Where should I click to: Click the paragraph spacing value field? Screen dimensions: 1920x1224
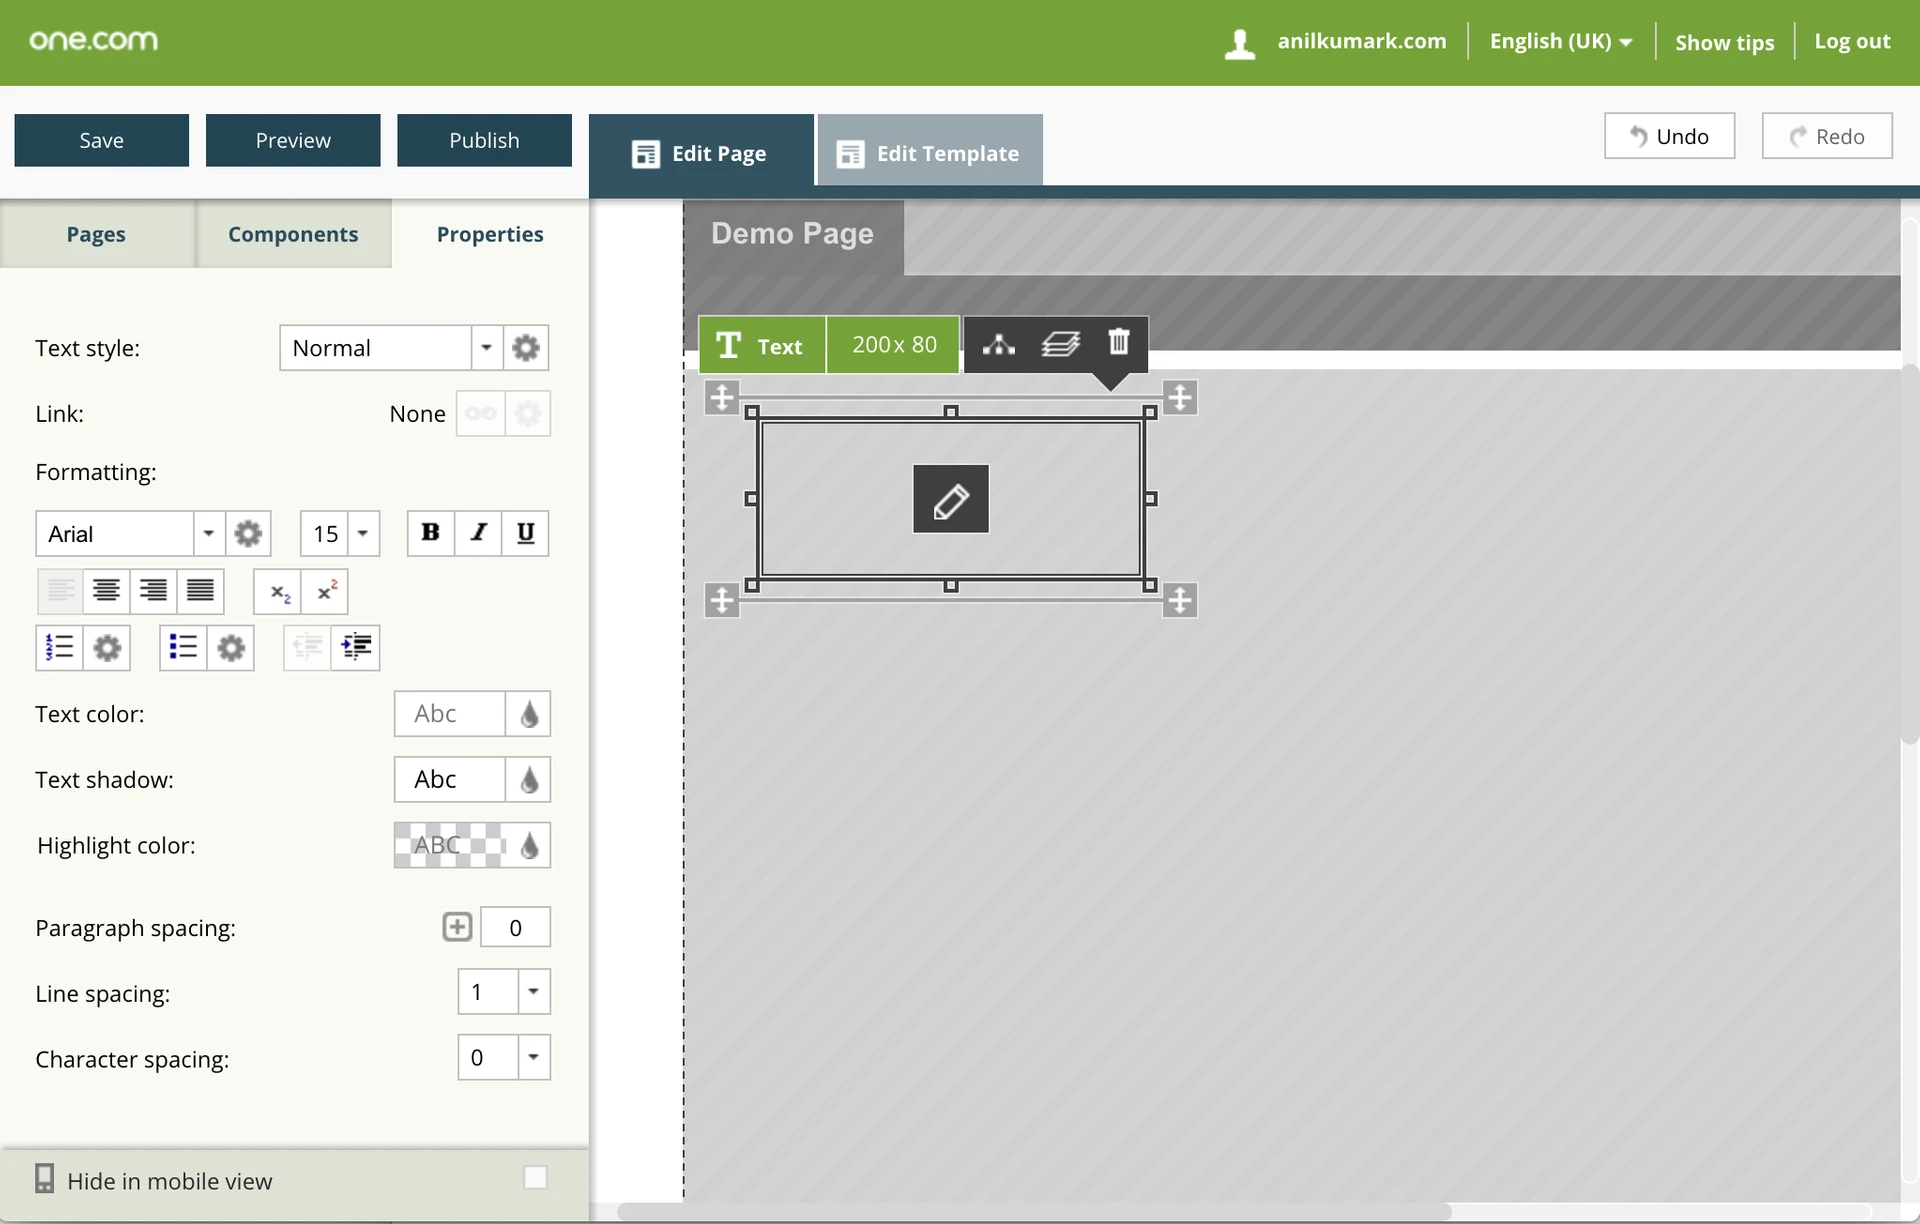click(x=515, y=927)
